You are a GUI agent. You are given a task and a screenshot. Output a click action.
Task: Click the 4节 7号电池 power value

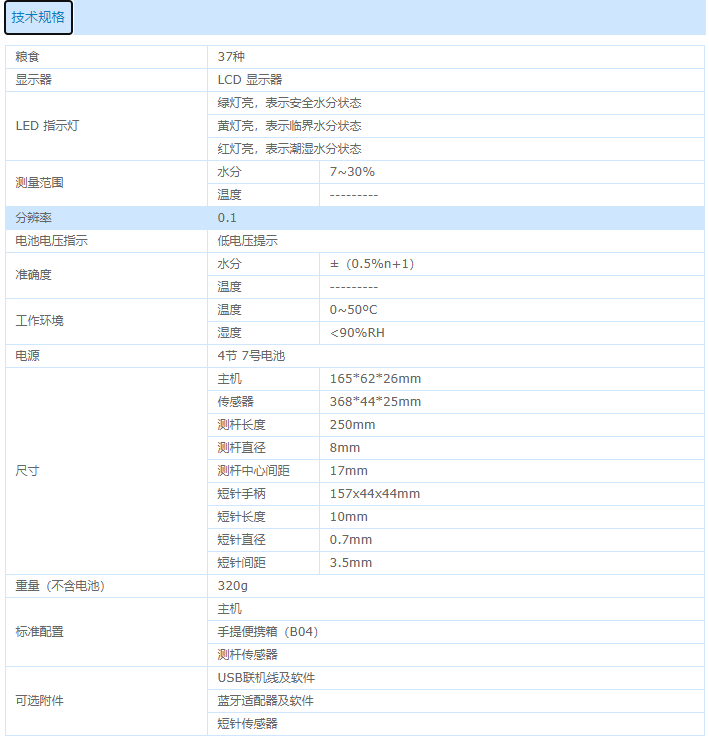click(251, 356)
